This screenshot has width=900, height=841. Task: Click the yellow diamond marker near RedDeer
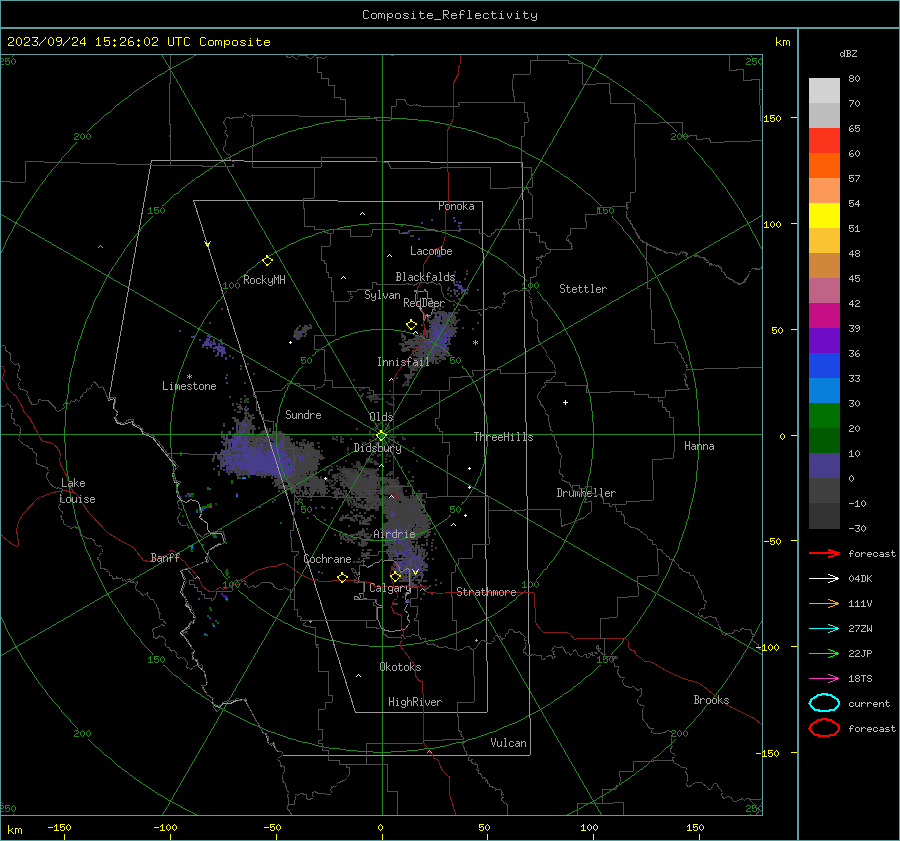point(412,325)
